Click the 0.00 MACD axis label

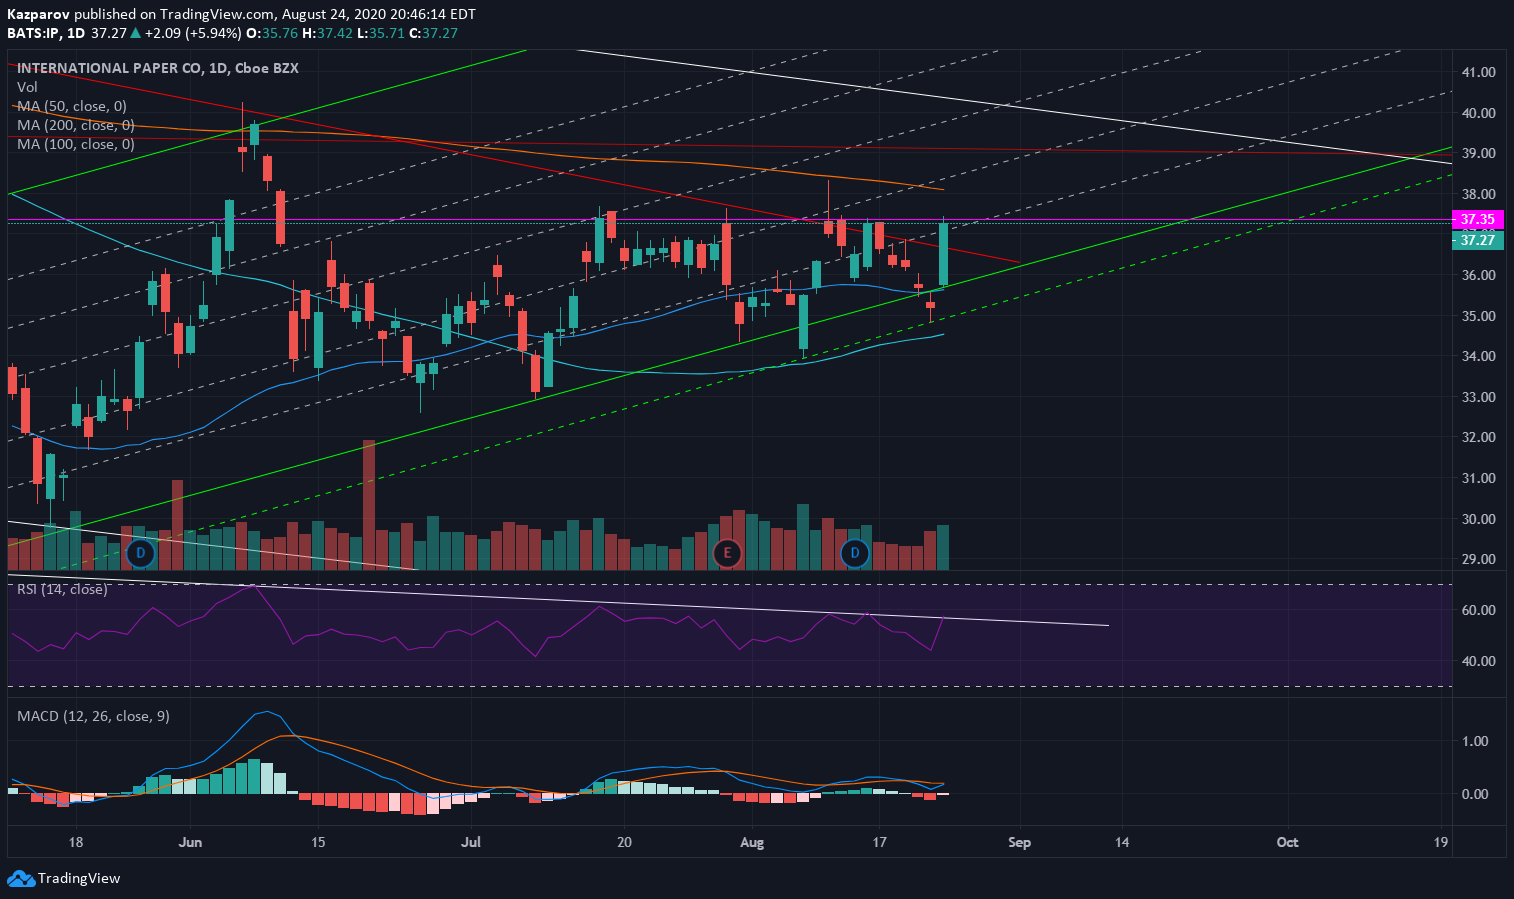click(1475, 794)
